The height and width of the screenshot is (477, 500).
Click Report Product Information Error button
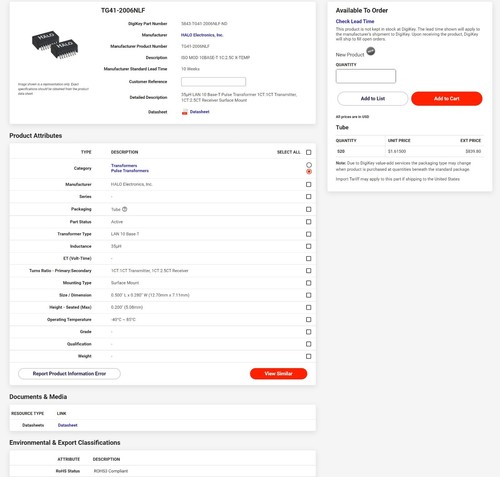(x=69, y=374)
